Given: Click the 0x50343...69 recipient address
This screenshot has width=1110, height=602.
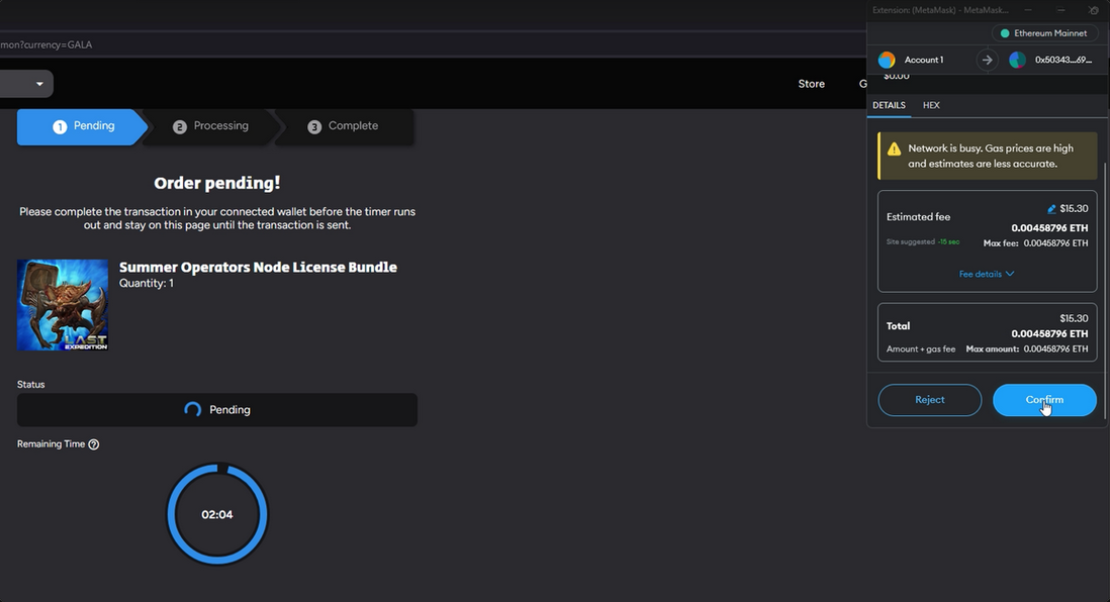Looking at the screenshot, I should coord(1063,60).
